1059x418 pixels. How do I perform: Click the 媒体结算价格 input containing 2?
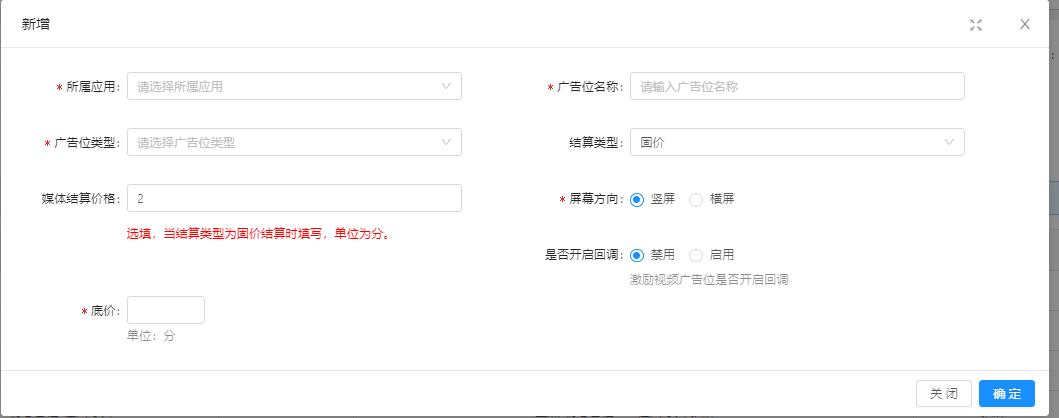pos(294,198)
